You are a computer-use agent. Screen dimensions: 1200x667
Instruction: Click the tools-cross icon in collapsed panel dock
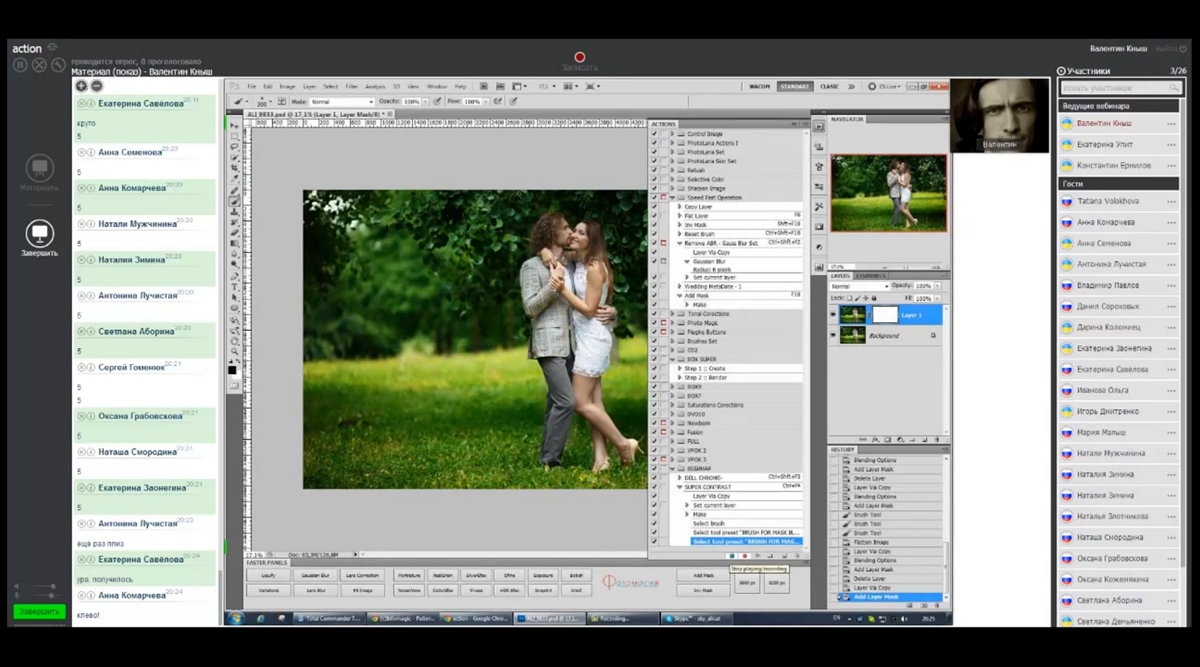819,207
